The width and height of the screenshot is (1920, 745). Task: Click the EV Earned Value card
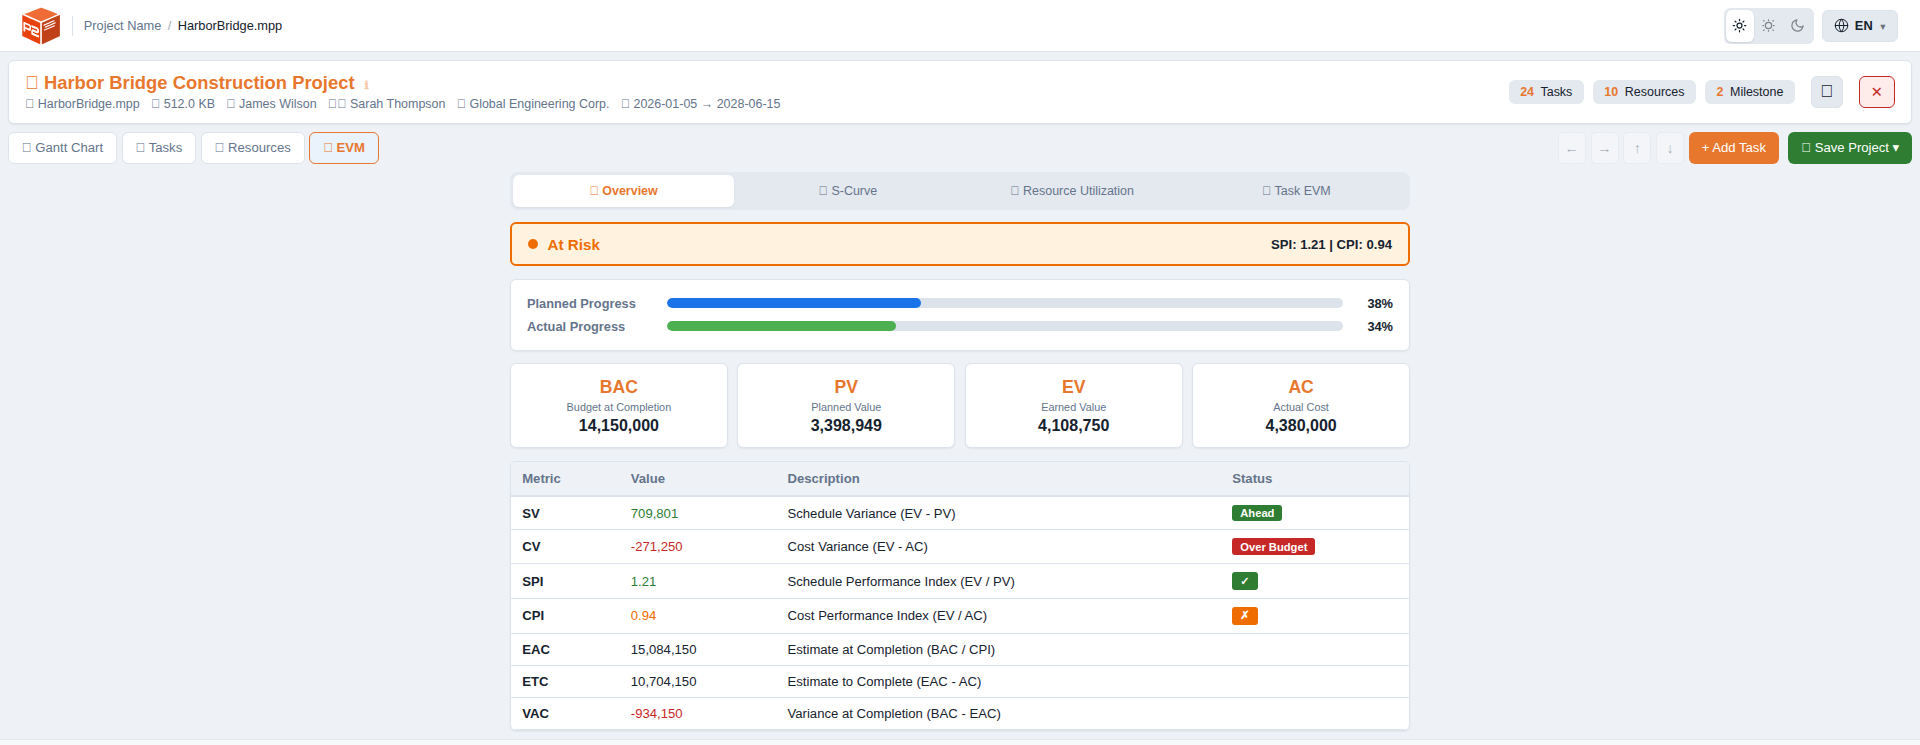(x=1074, y=405)
